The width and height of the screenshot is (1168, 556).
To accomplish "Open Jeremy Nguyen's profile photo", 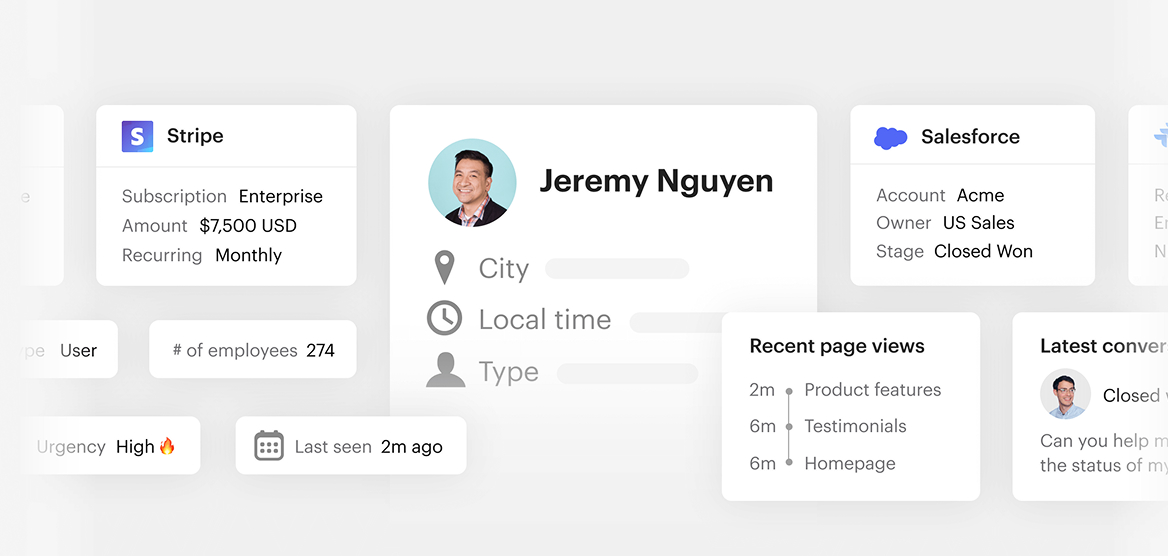I will coord(472,182).
